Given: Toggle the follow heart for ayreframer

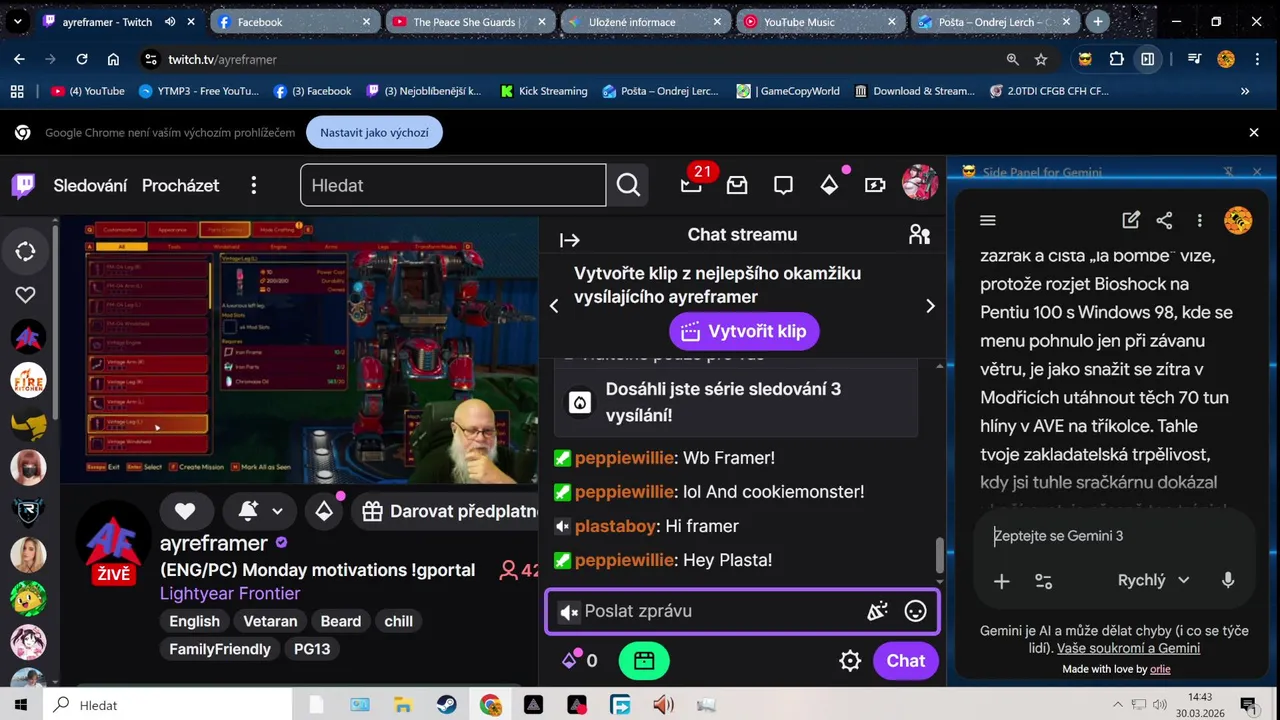Looking at the screenshot, I should coord(185,511).
